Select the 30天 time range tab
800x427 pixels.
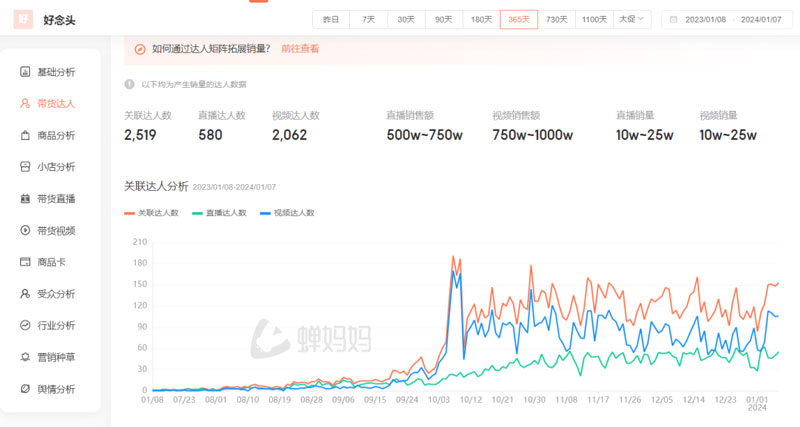(x=406, y=19)
